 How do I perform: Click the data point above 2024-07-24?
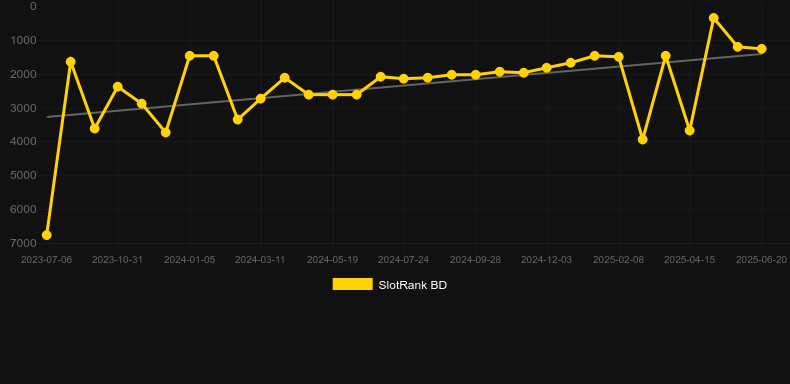[x=404, y=79]
